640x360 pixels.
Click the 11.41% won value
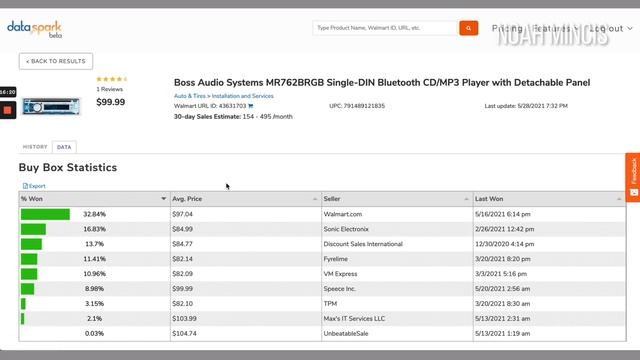pos(94,259)
